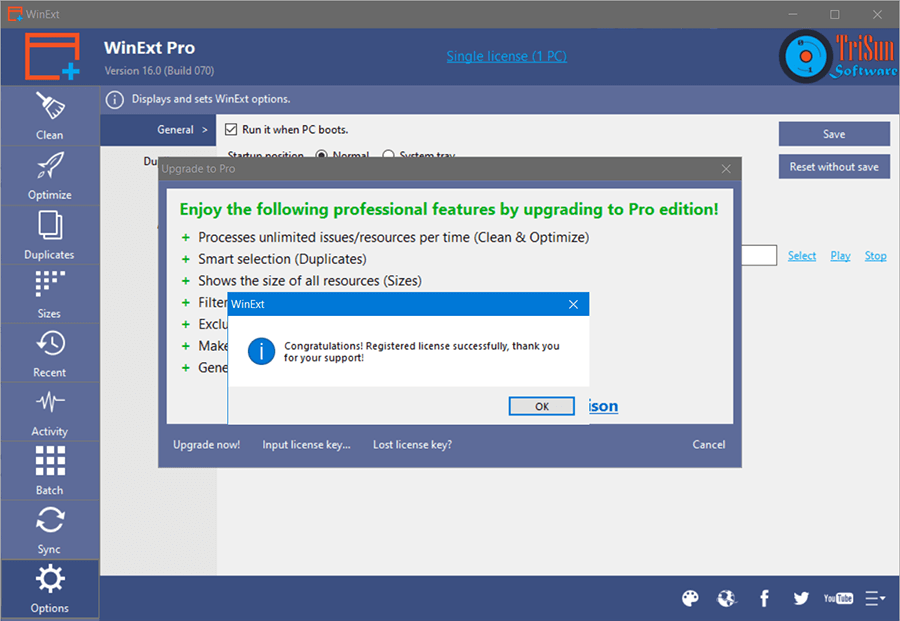
Task: Click the 'Enjoy the following professional features' heading
Action: [449, 209]
